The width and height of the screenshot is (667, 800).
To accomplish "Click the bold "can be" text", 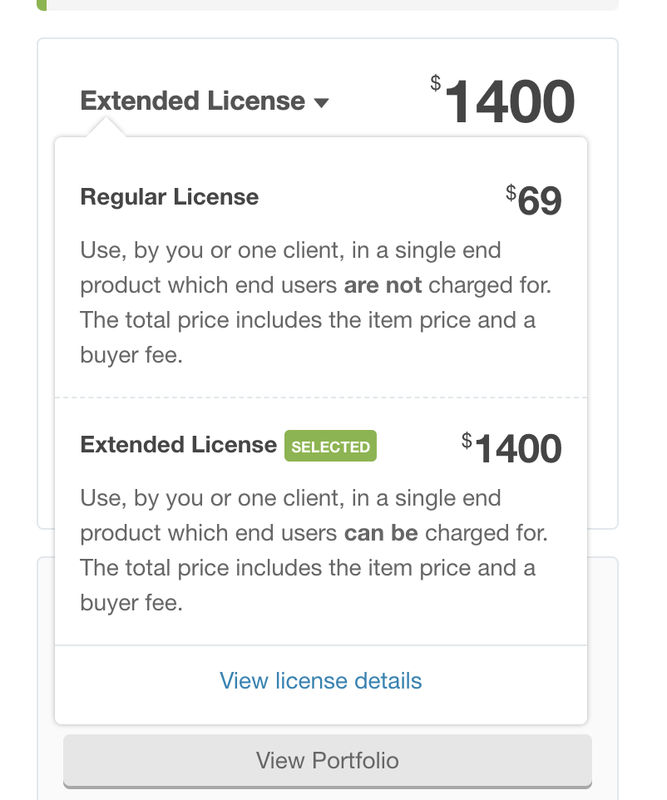I will pyautogui.click(x=381, y=533).
